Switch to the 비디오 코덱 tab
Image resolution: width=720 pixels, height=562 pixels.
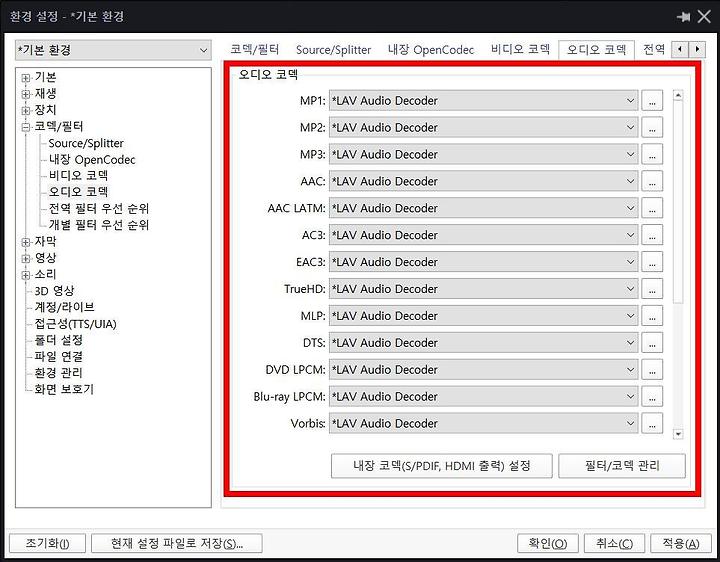[x=520, y=49]
